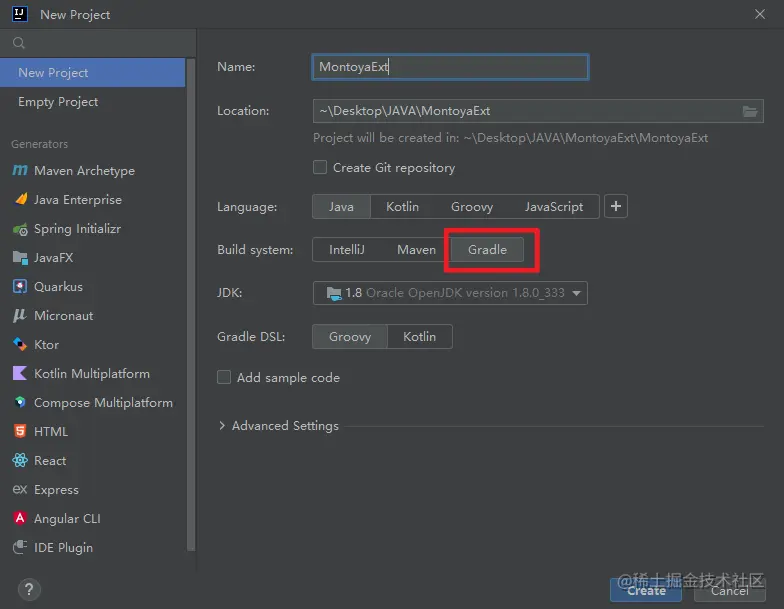Screen dimensions: 784x609
Task: Set Gradle DSL to Kotlin
Action: click(420, 336)
